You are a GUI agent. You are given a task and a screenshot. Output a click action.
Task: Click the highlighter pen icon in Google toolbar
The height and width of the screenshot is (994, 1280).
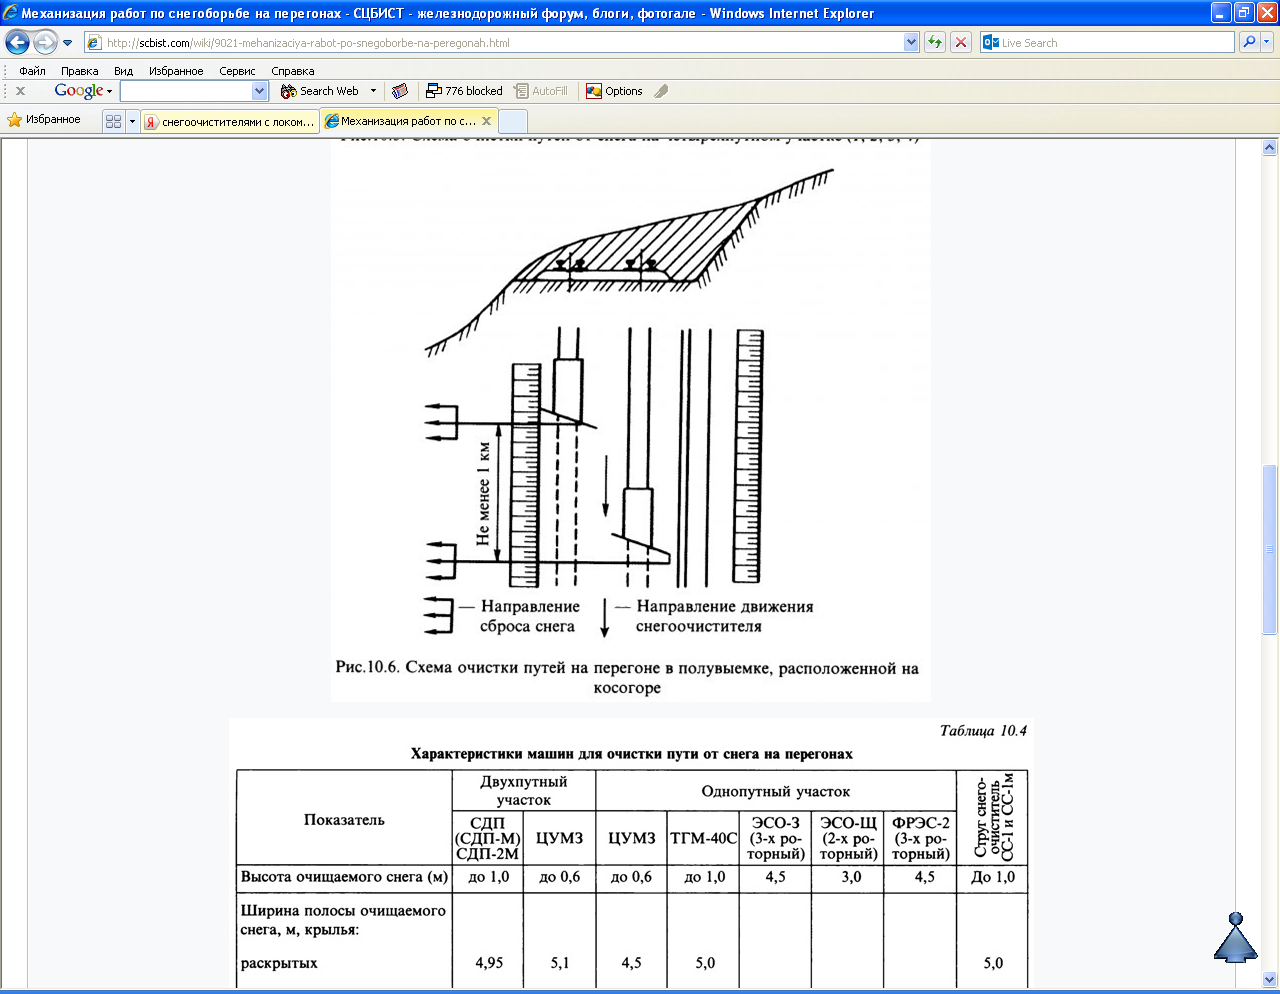click(661, 91)
